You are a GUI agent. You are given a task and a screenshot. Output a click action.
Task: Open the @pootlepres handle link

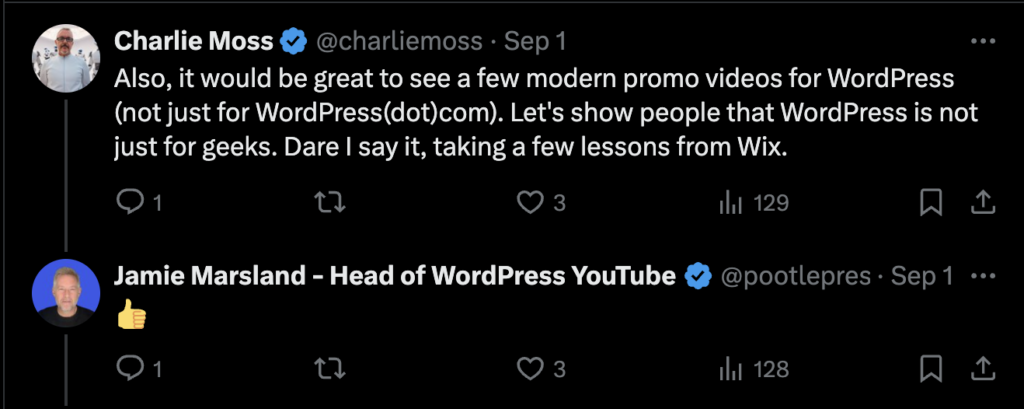coord(795,276)
